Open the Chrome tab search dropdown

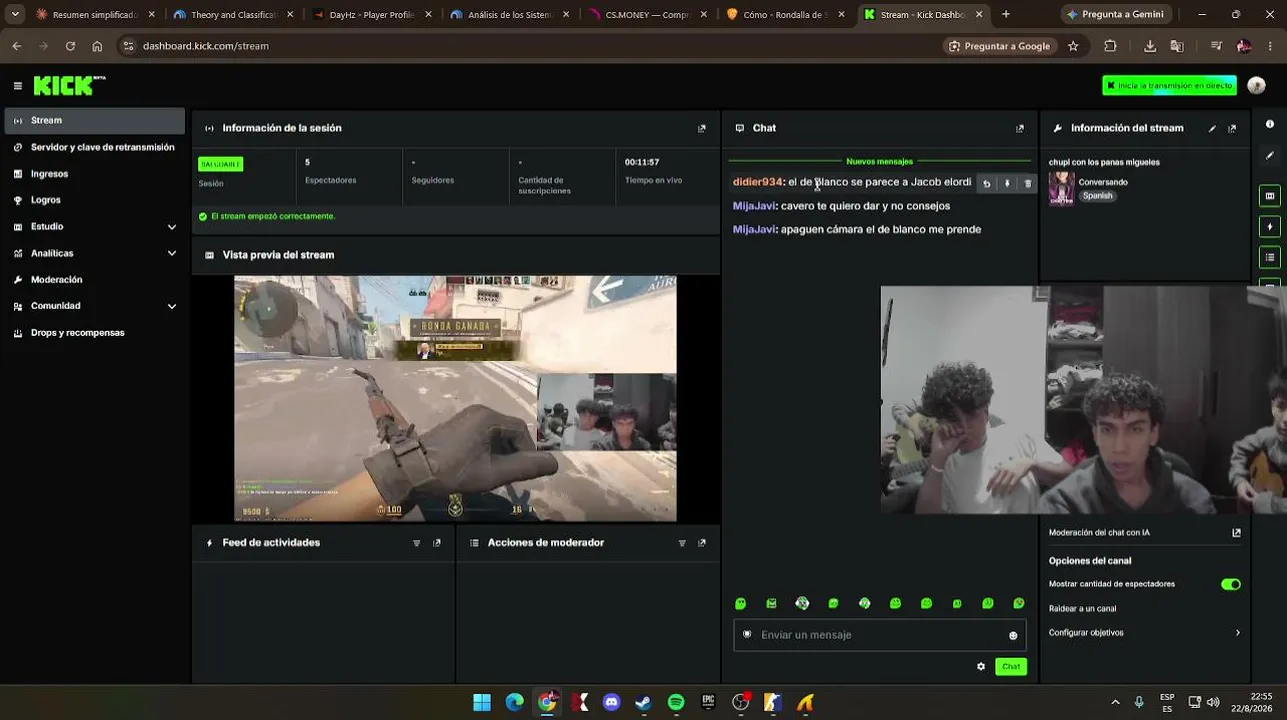(15, 15)
